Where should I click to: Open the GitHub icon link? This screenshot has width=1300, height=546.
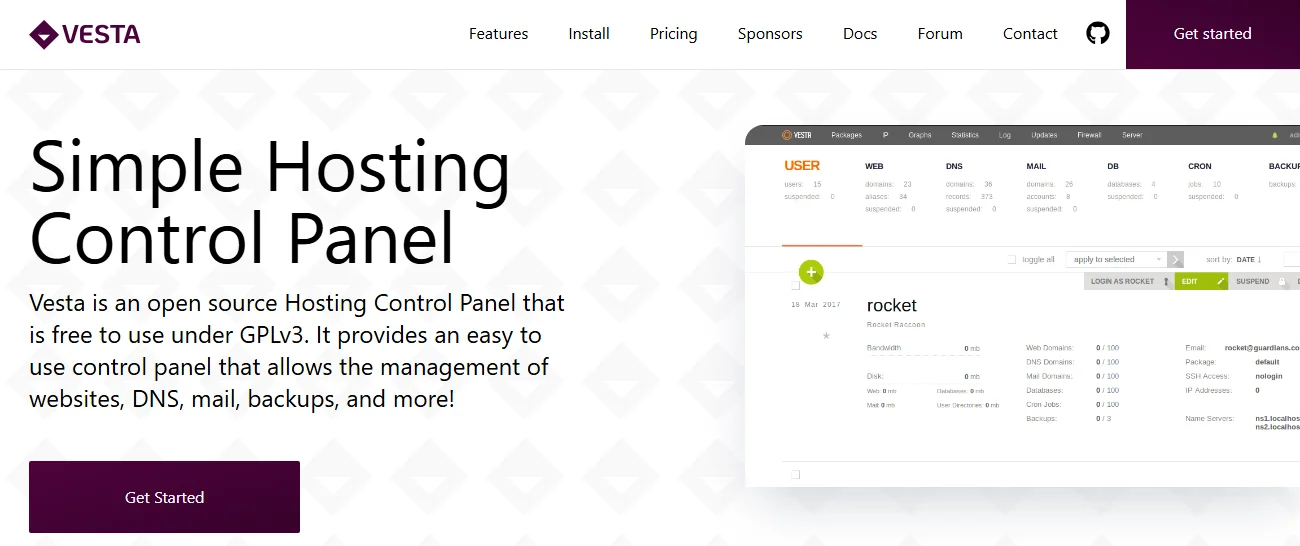tap(1098, 34)
